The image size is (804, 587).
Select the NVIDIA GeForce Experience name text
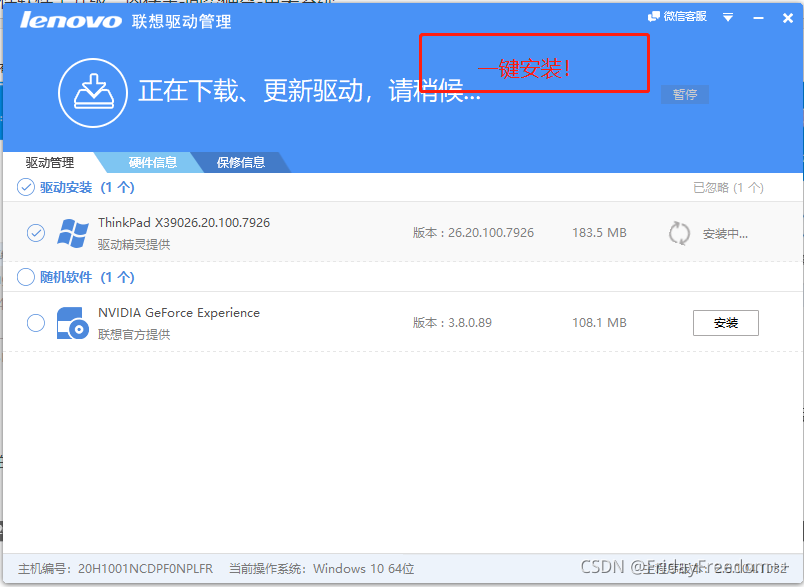(179, 313)
